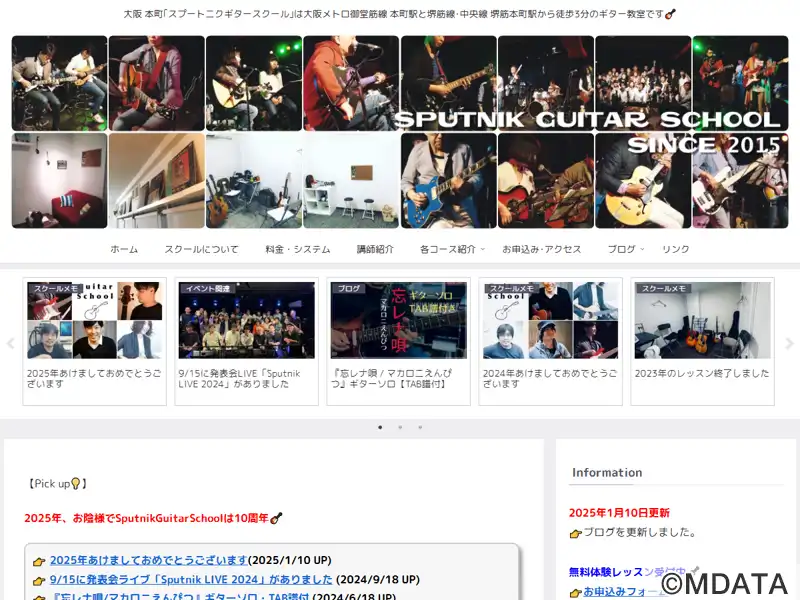Open お申込み・アクセス menu item
The image size is (800, 600).
542,249
